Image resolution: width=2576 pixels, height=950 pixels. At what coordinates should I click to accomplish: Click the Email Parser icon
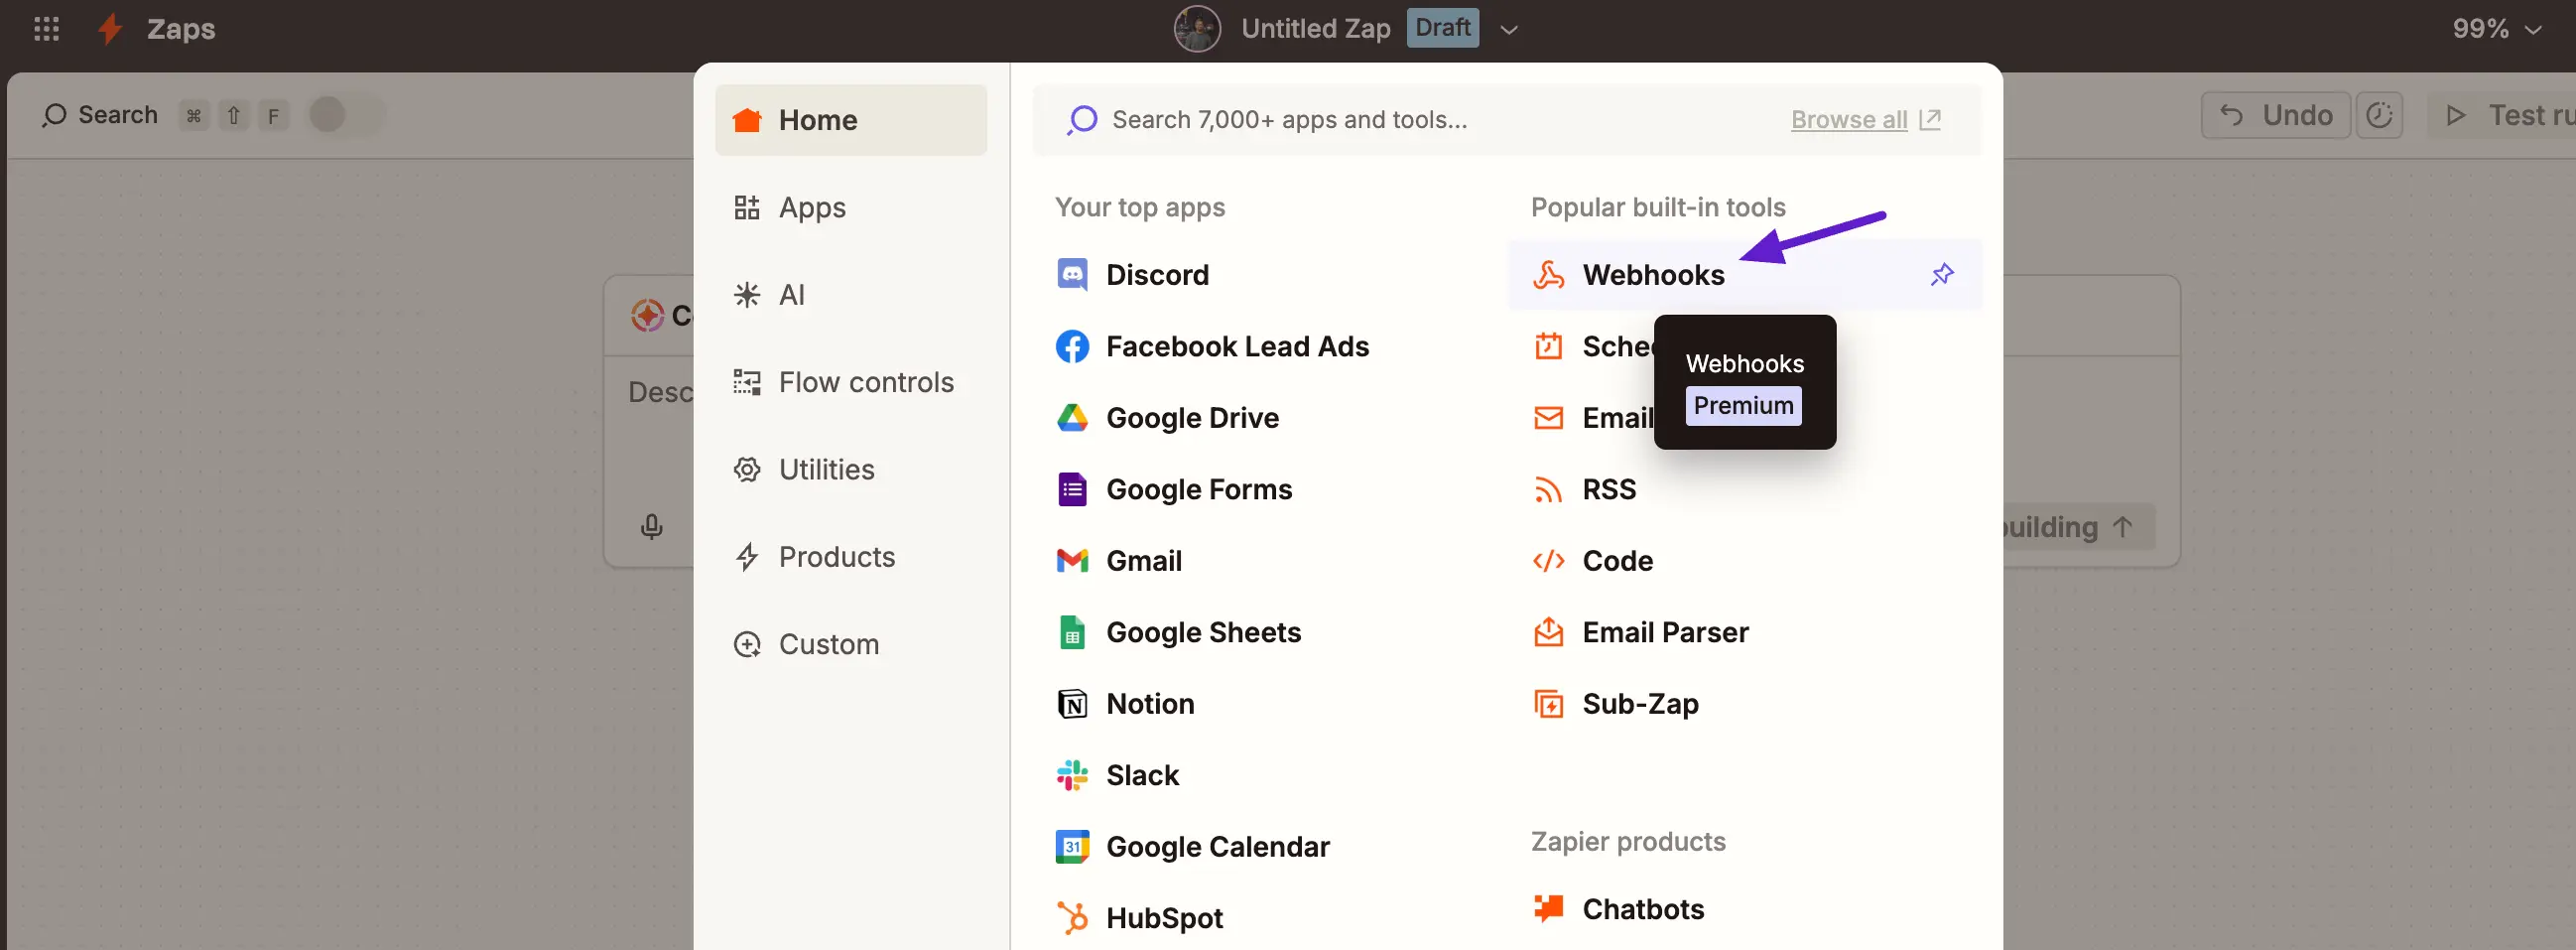pos(1548,632)
